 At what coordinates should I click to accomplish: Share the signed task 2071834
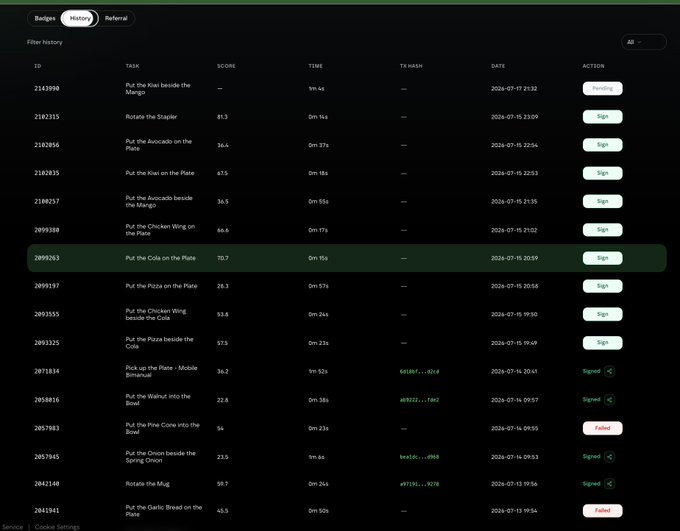(x=609, y=371)
